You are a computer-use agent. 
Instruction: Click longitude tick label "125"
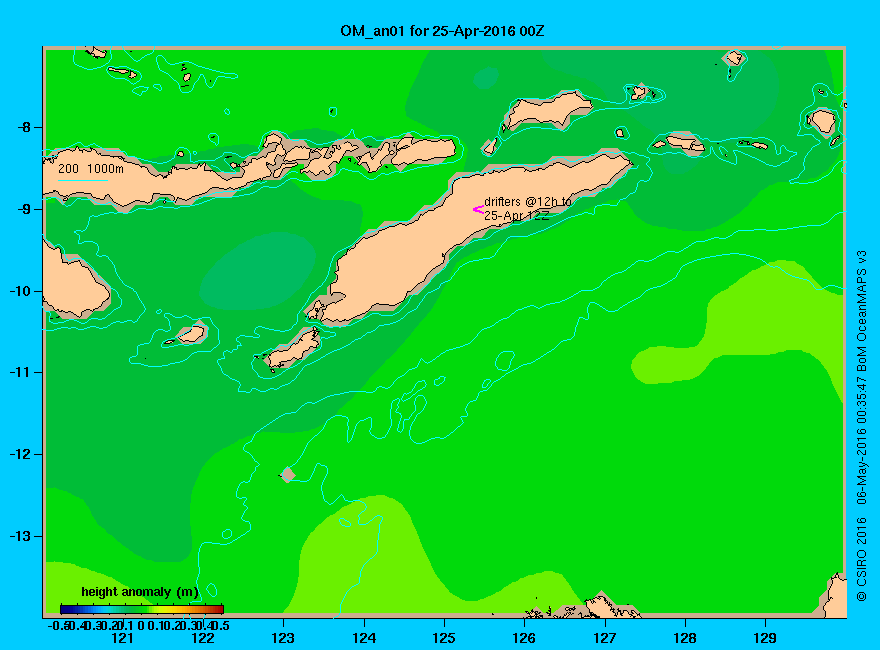click(444, 638)
